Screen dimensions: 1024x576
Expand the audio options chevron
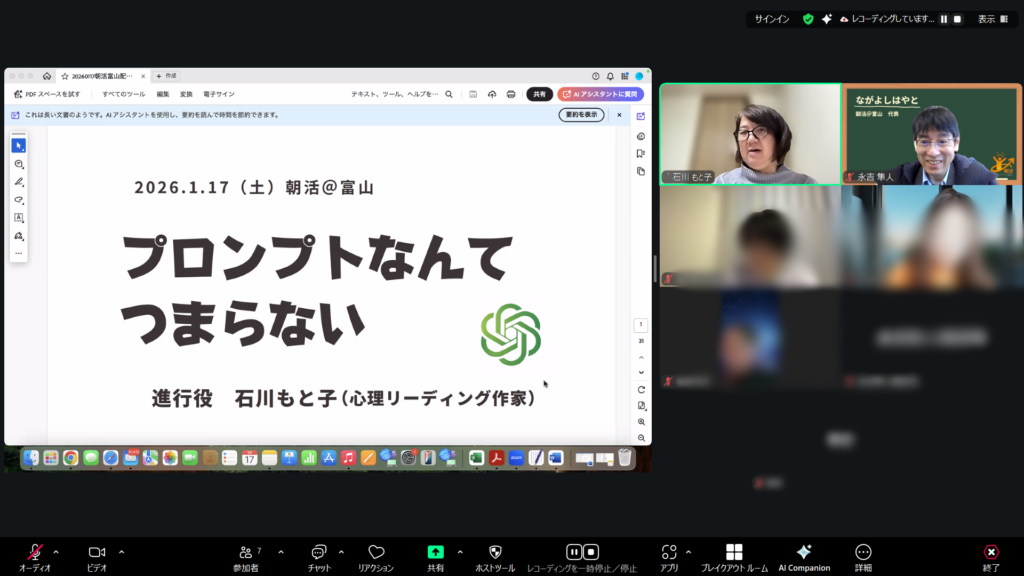pyautogui.click(x=56, y=551)
